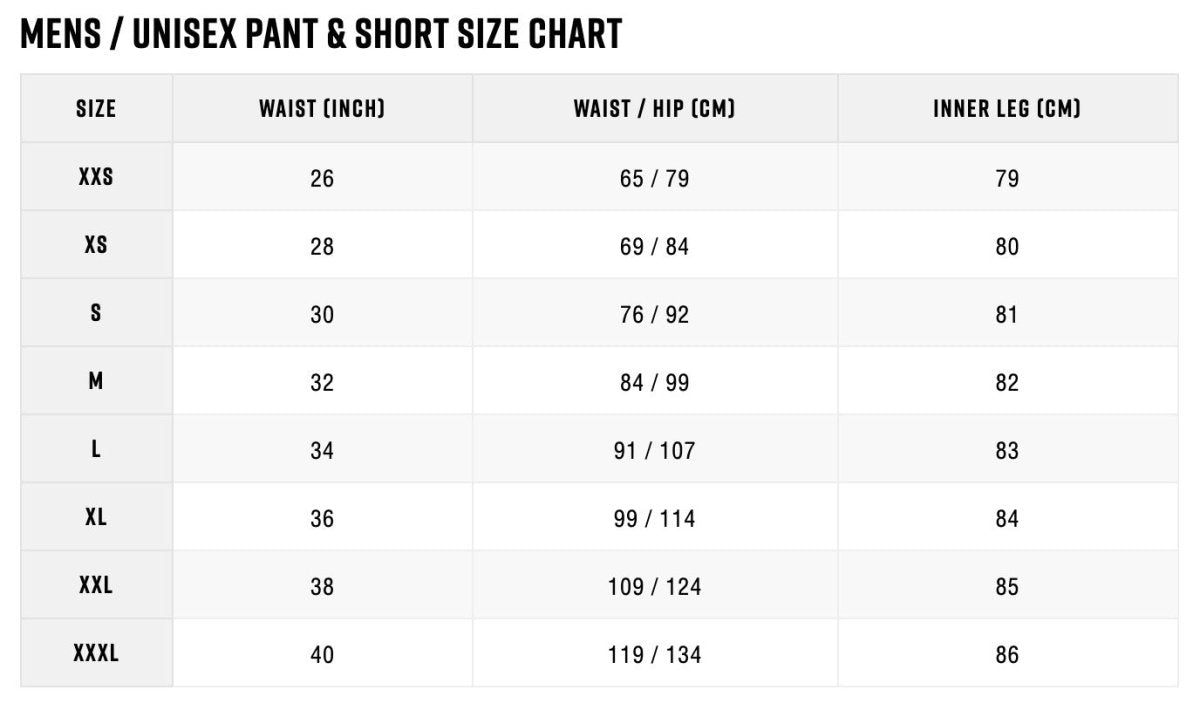Click the inner leg 79 cell
Image resolution: width=1200 pixels, height=717 pixels.
1007,179
